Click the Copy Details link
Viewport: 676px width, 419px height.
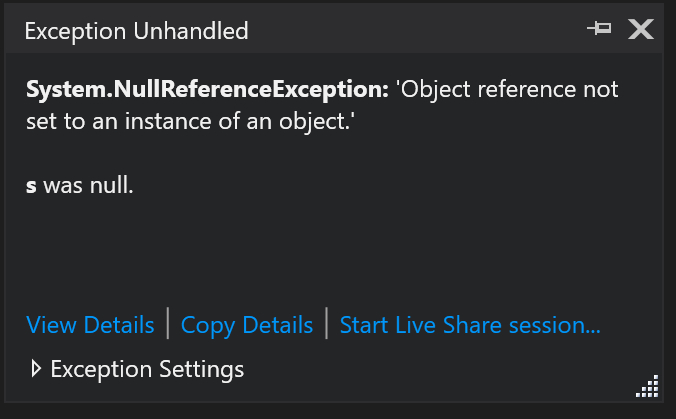247,325
